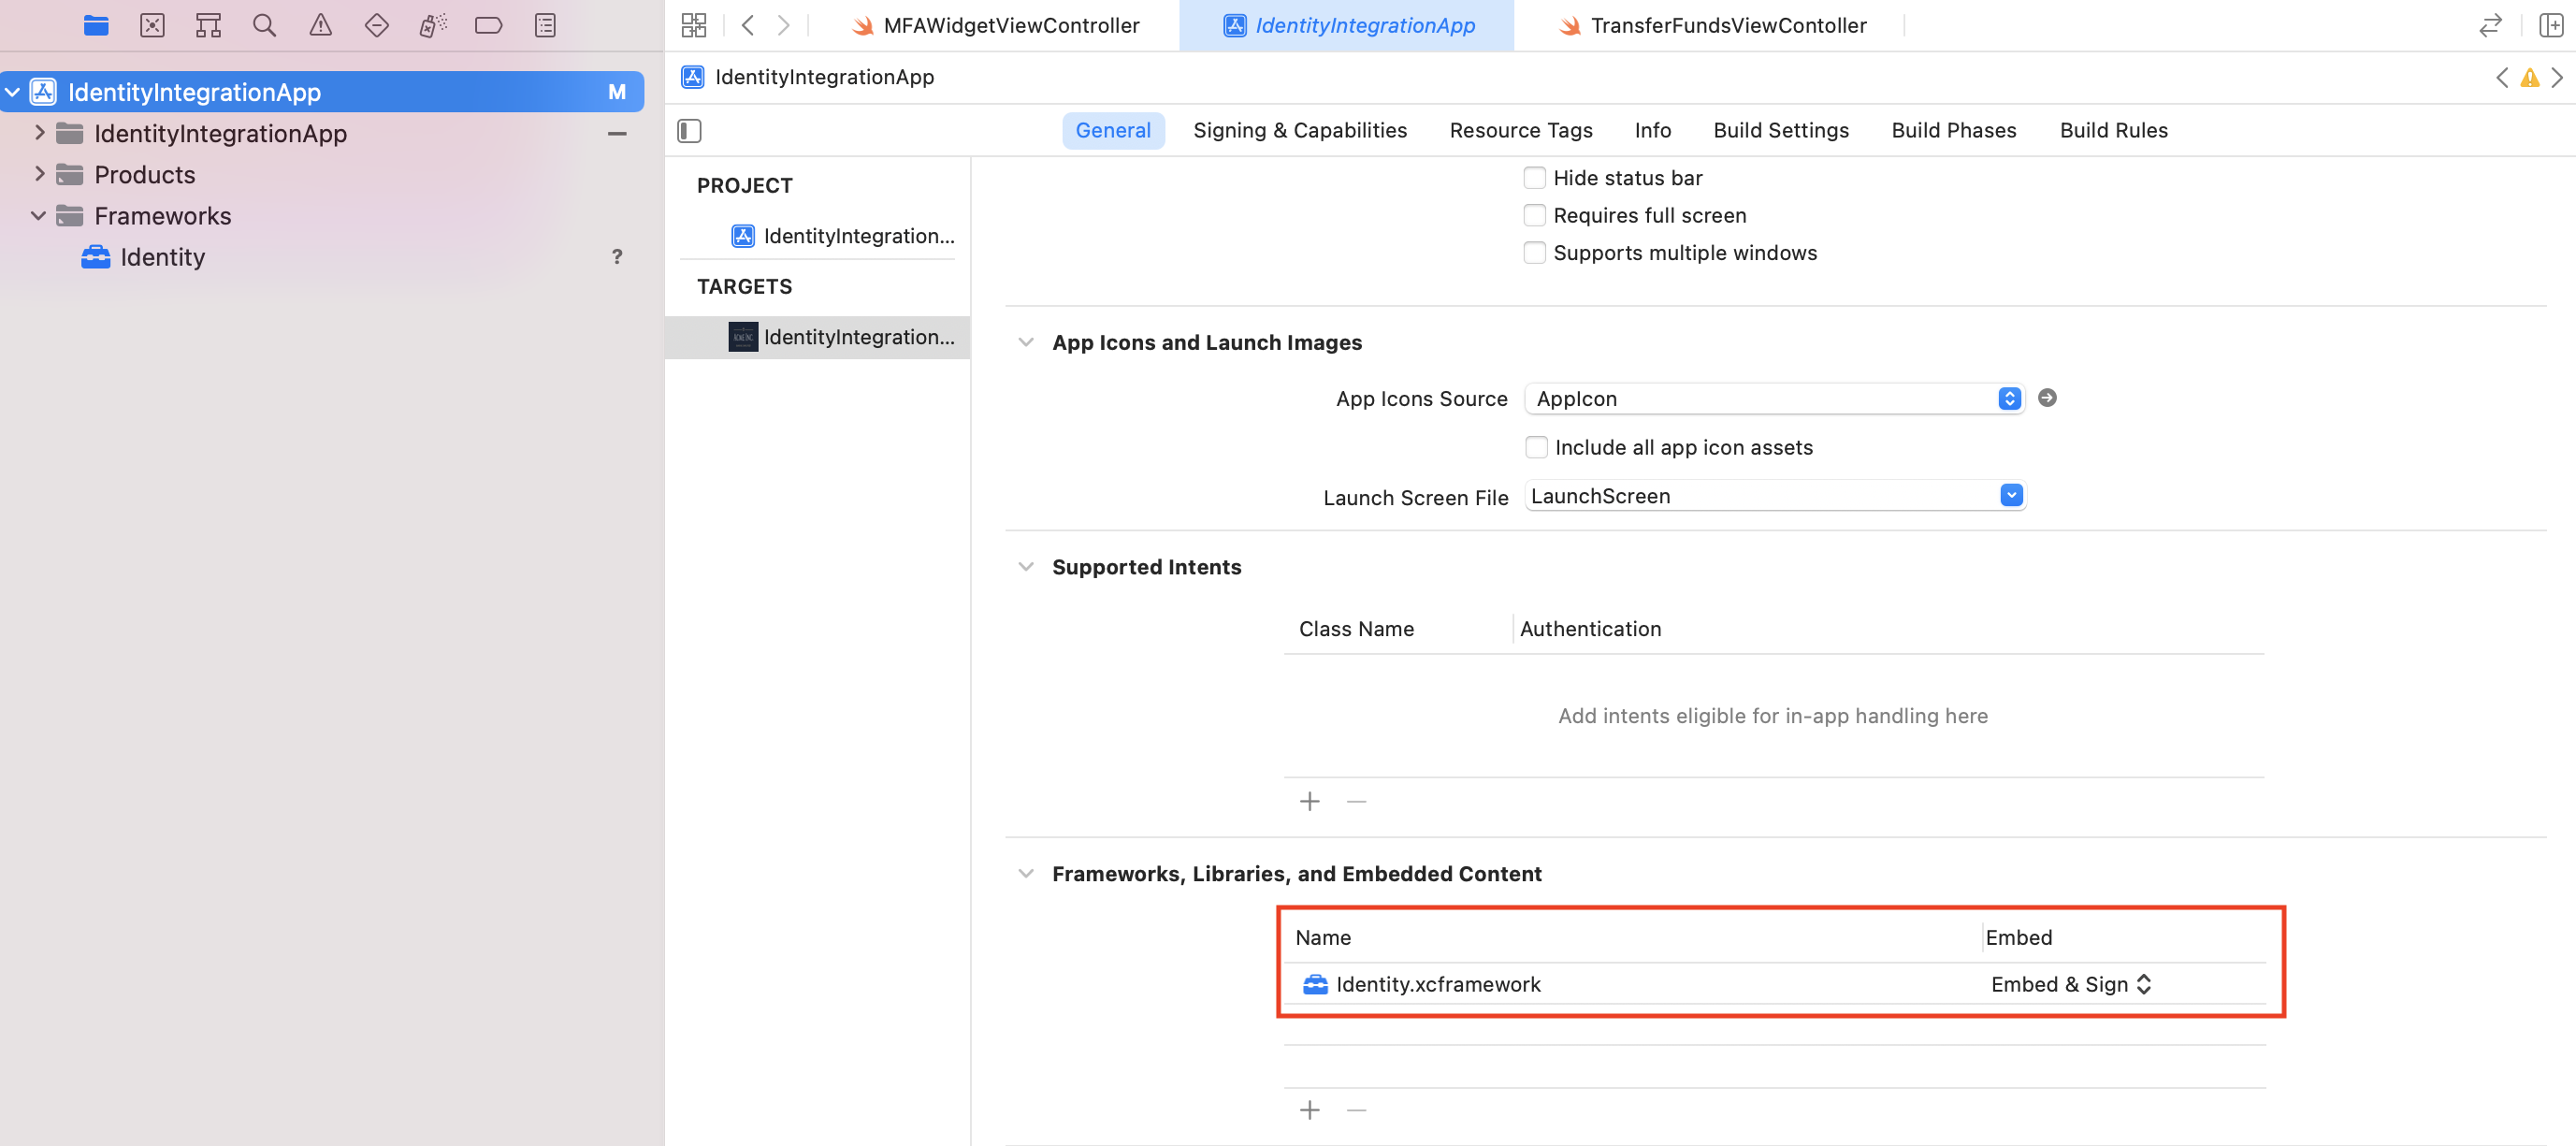Add a framework with the plus button

(x=1309, y=1109)
